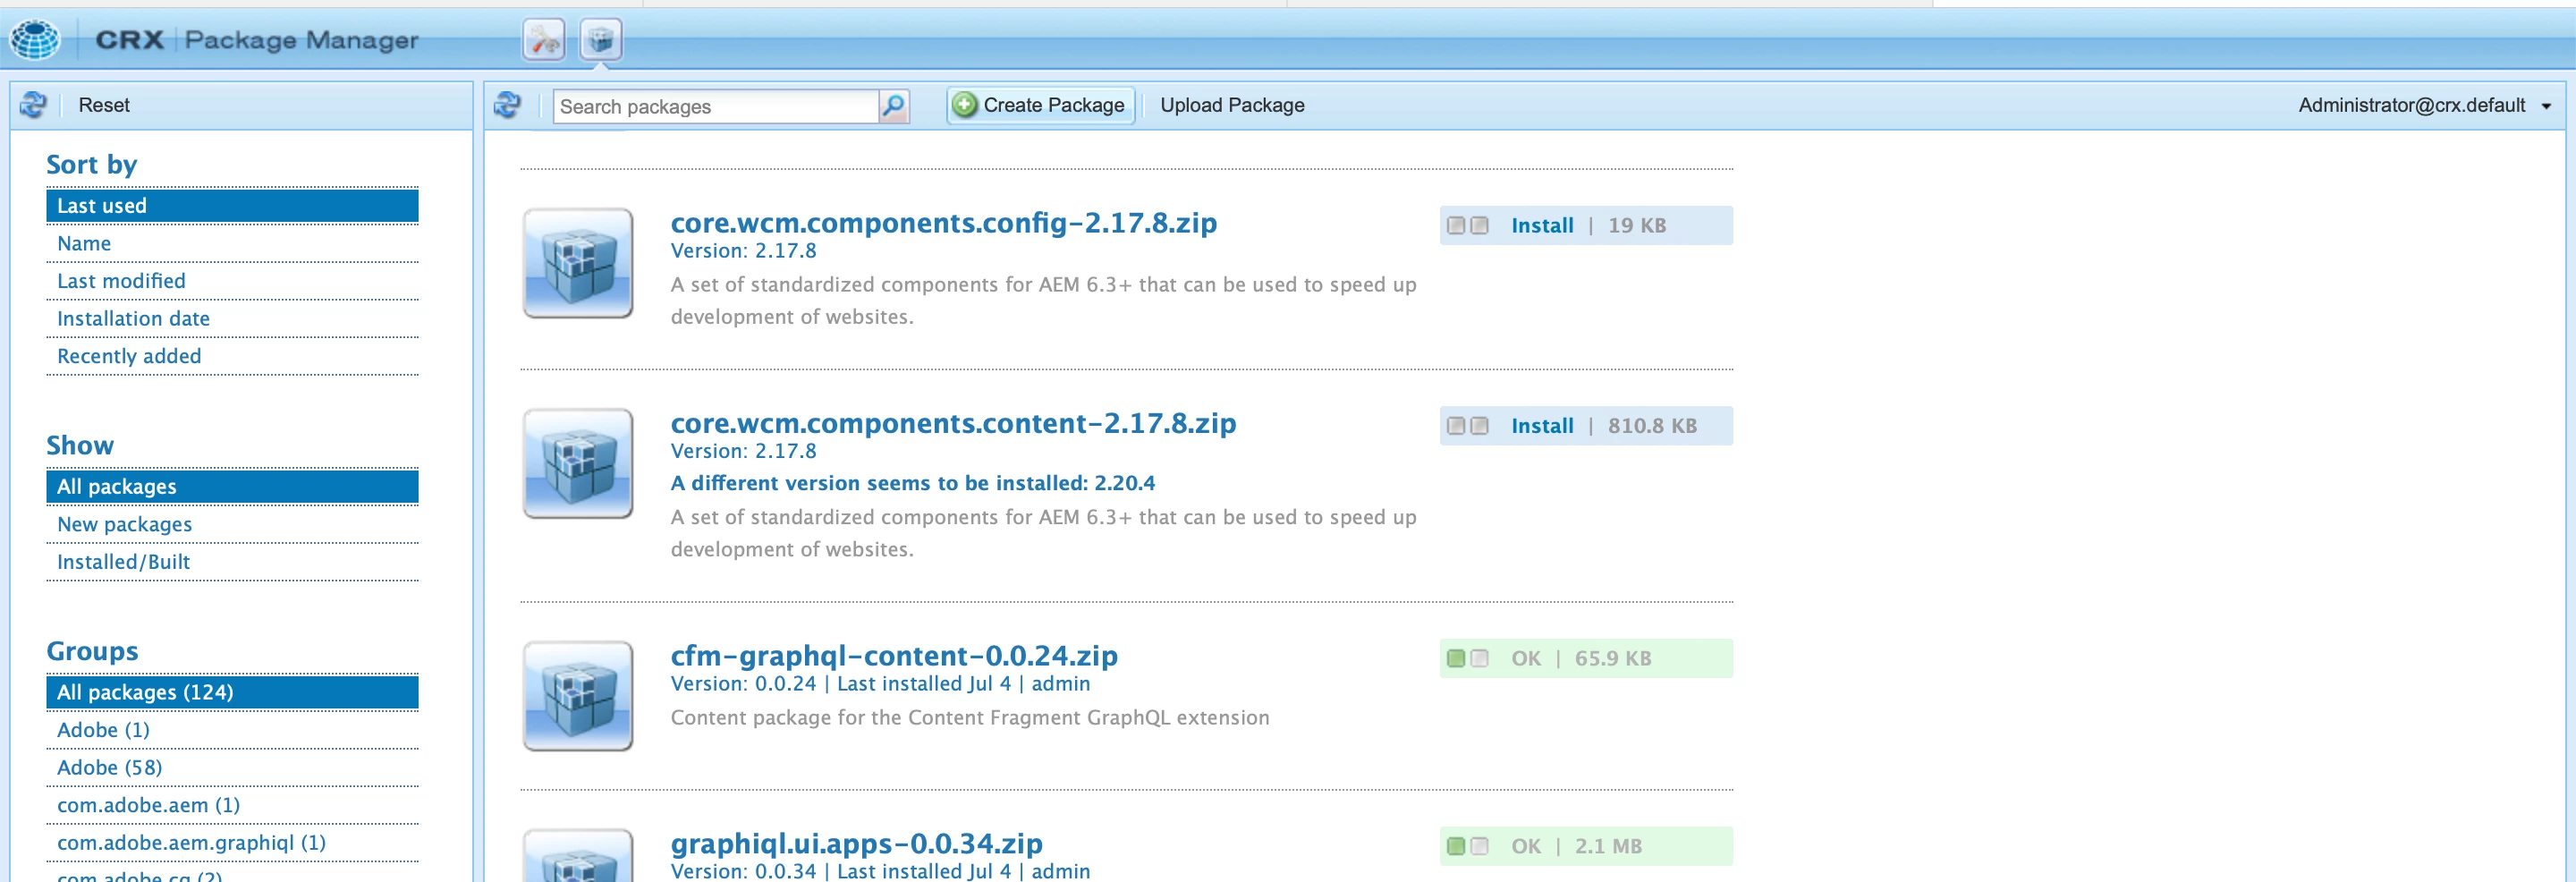Viewport: 2576px width, 882px height.
Task: Select All packages (124) group
Action: [232, 693]
